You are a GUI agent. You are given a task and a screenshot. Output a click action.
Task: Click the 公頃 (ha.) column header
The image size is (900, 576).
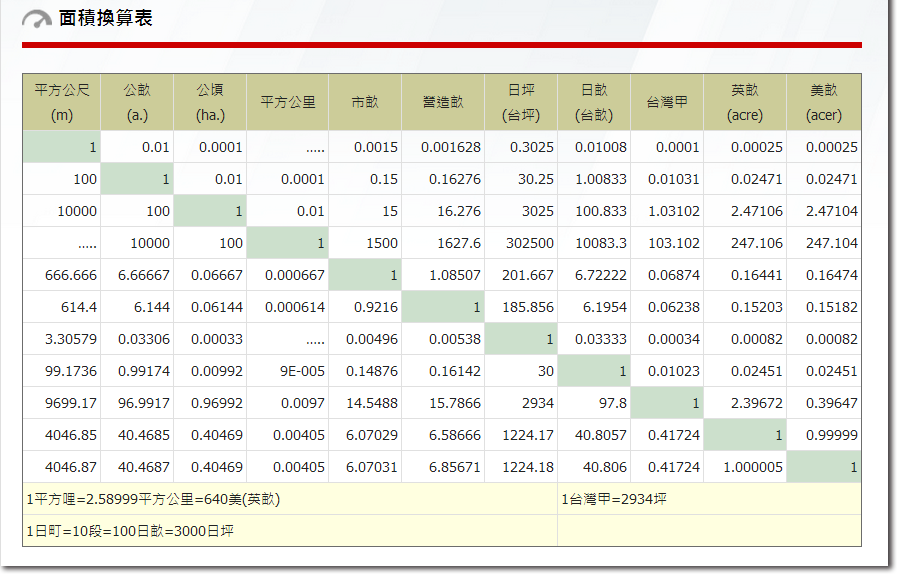point(210,102)
